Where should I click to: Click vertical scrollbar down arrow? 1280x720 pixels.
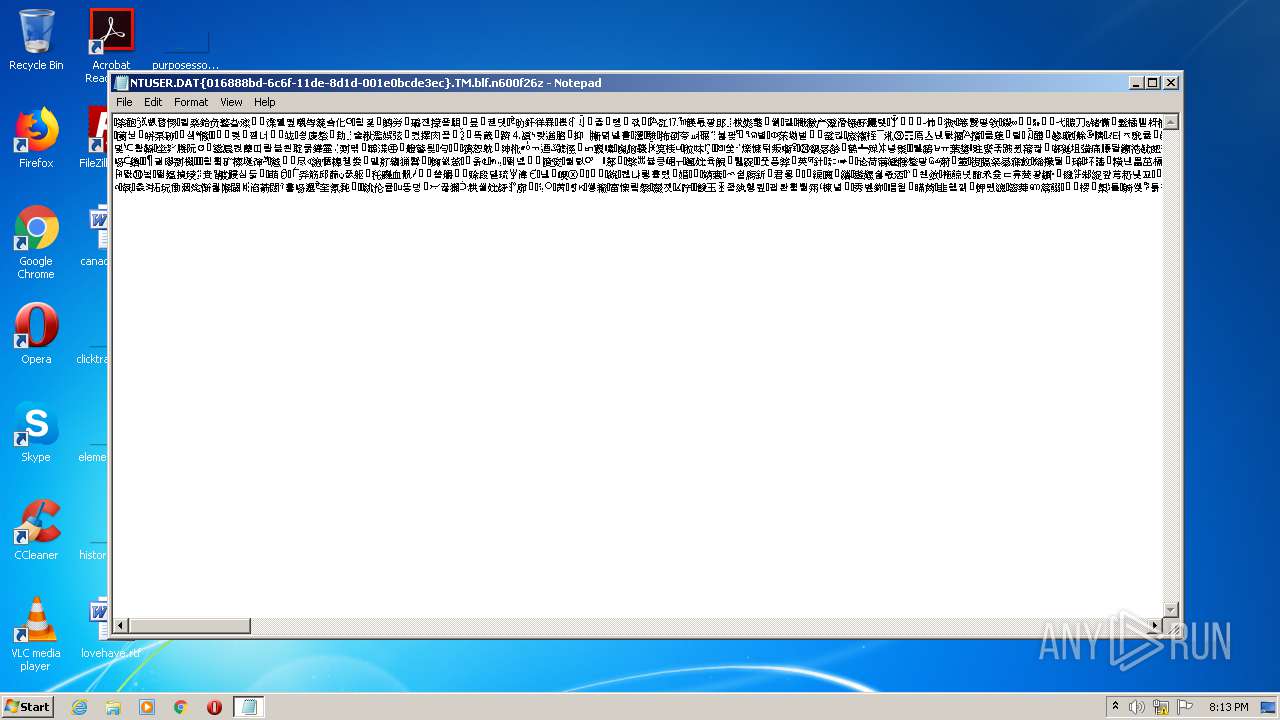1171,610
